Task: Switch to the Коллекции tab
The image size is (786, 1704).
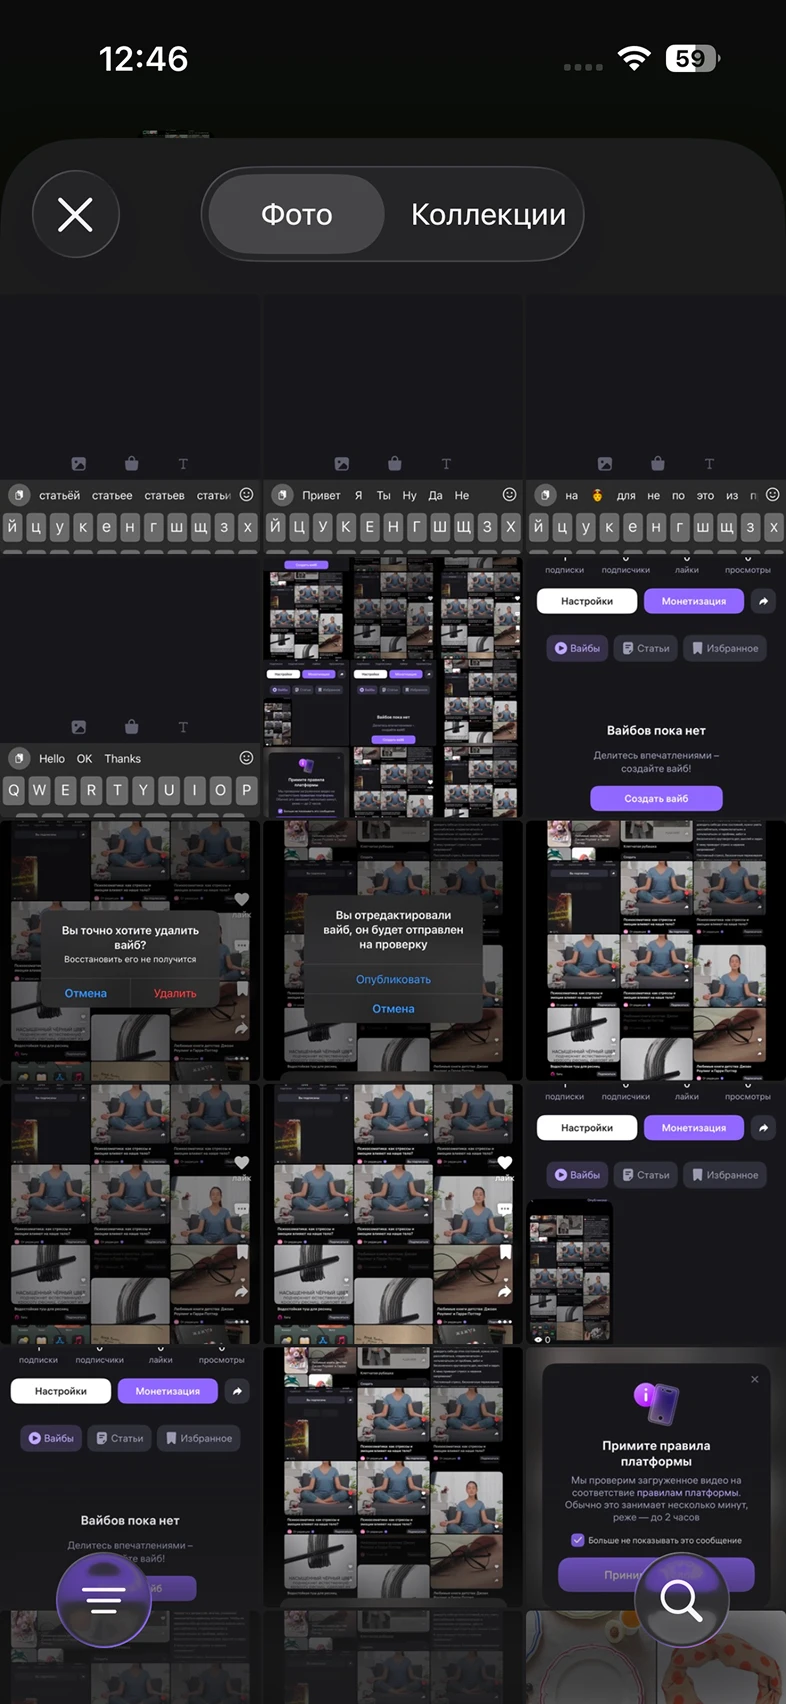Action: pyautogui.click(x=488, y=214)
